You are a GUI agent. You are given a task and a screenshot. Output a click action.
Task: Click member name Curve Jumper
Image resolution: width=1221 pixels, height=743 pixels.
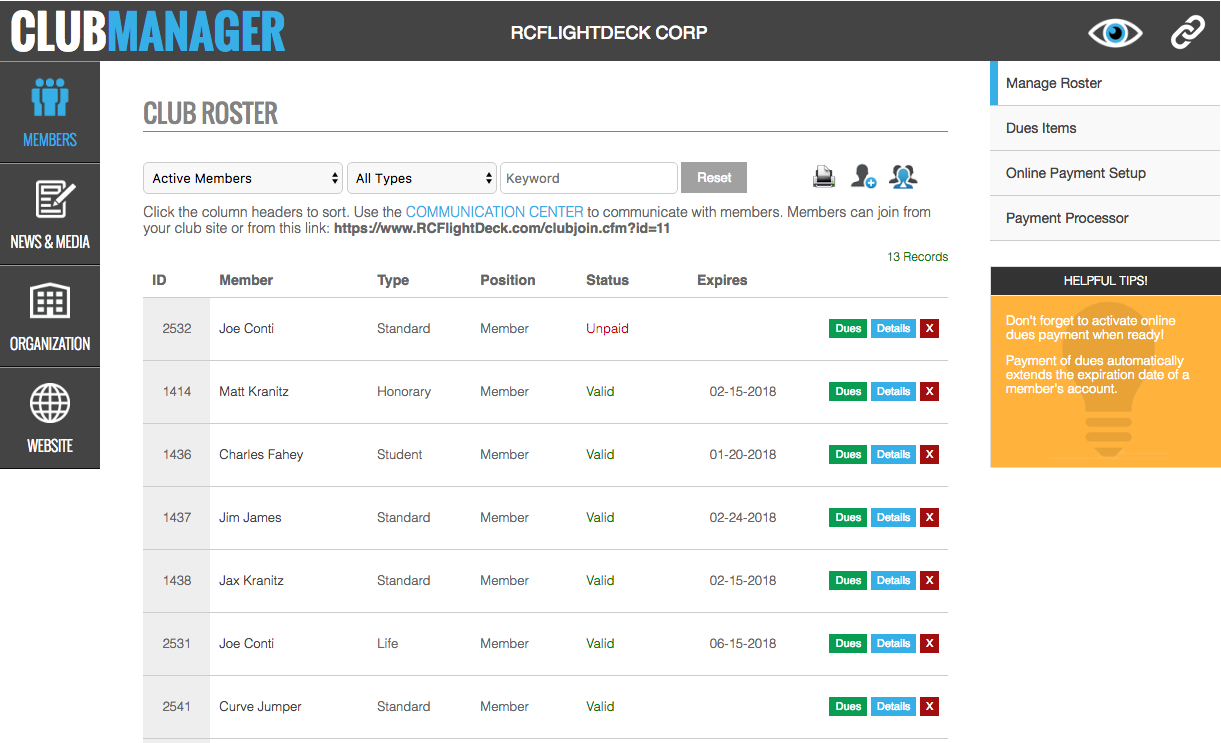[260, 706]
